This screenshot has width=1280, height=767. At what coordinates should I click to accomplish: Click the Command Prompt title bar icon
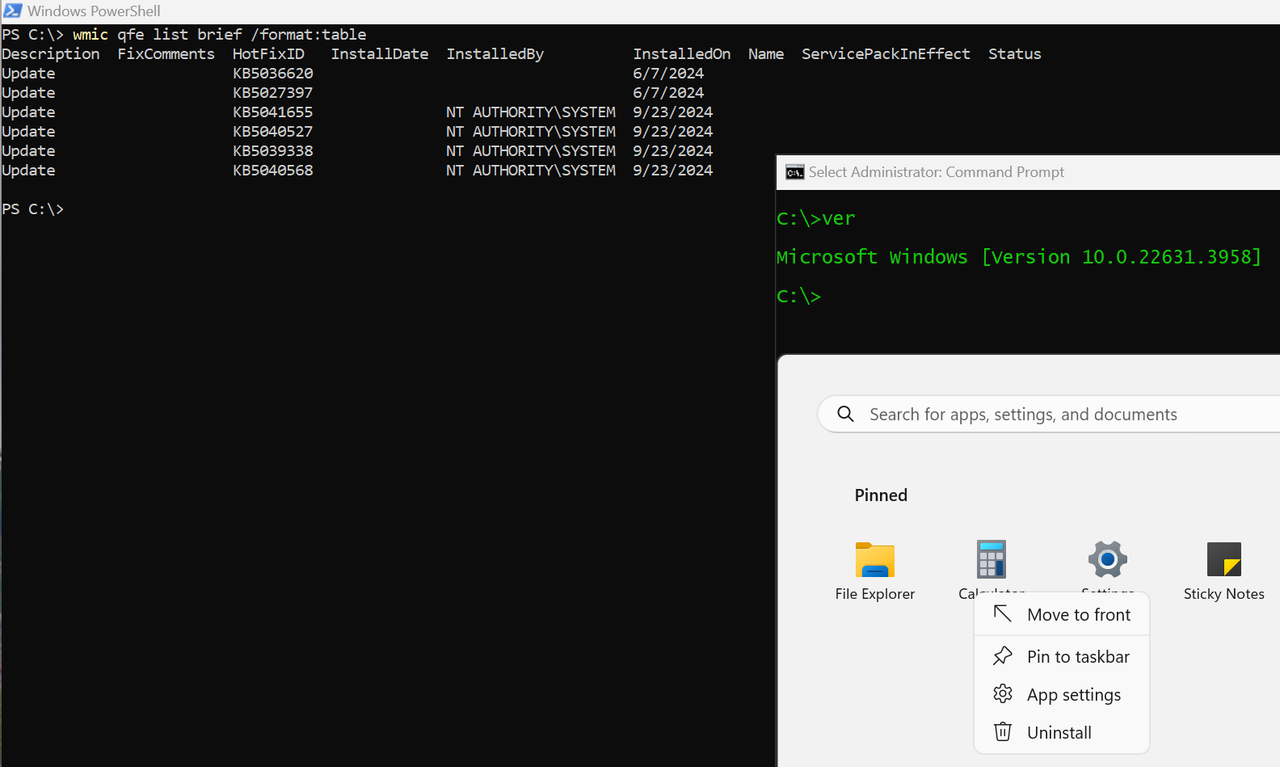(794, 172)
